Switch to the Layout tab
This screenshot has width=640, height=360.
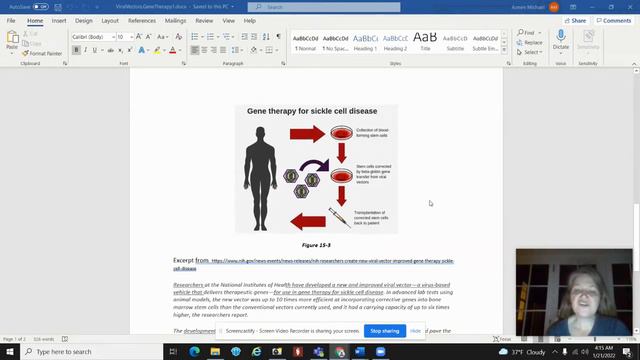[110, 20]
